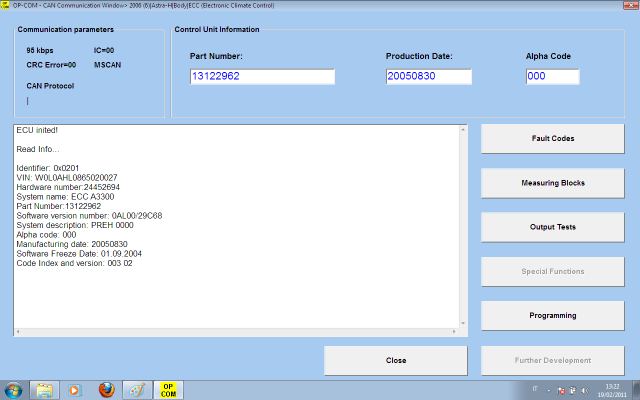Image resolution: width=640 pixels, height=400 pixels.
Task: Click the ECU inited! line
Action: 37,130
